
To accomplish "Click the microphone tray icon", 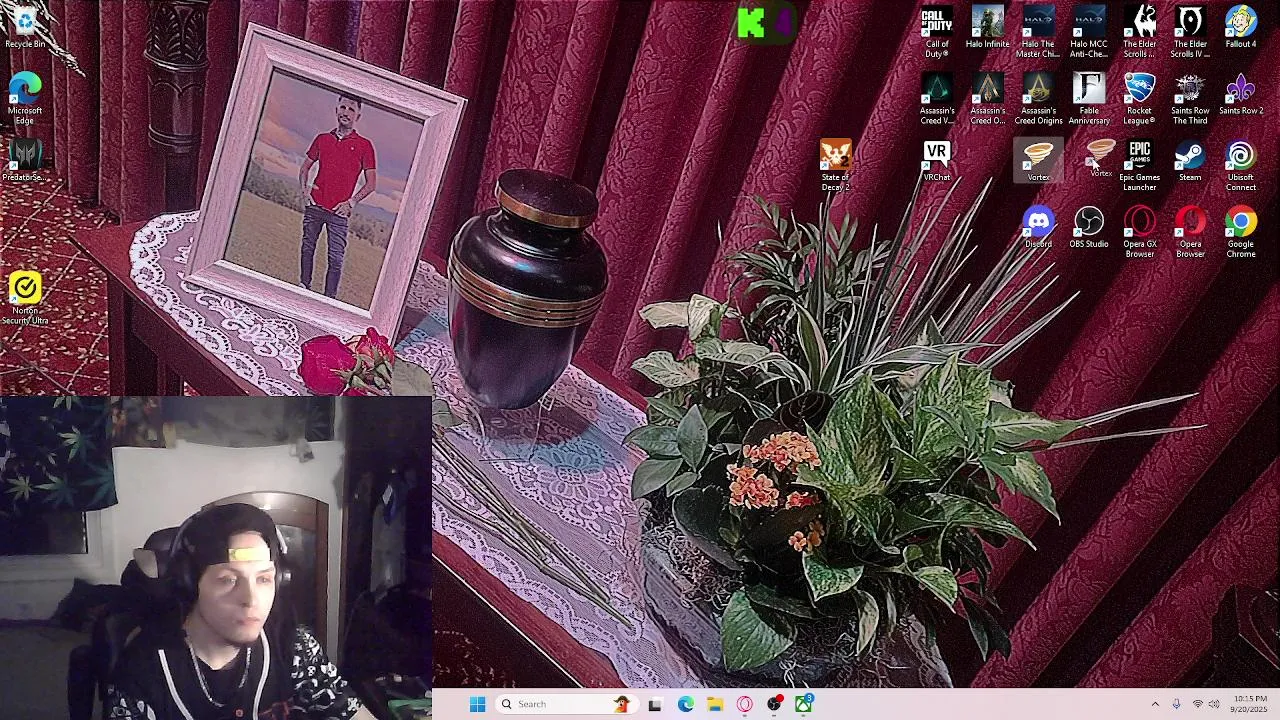I will [1176, 704].
